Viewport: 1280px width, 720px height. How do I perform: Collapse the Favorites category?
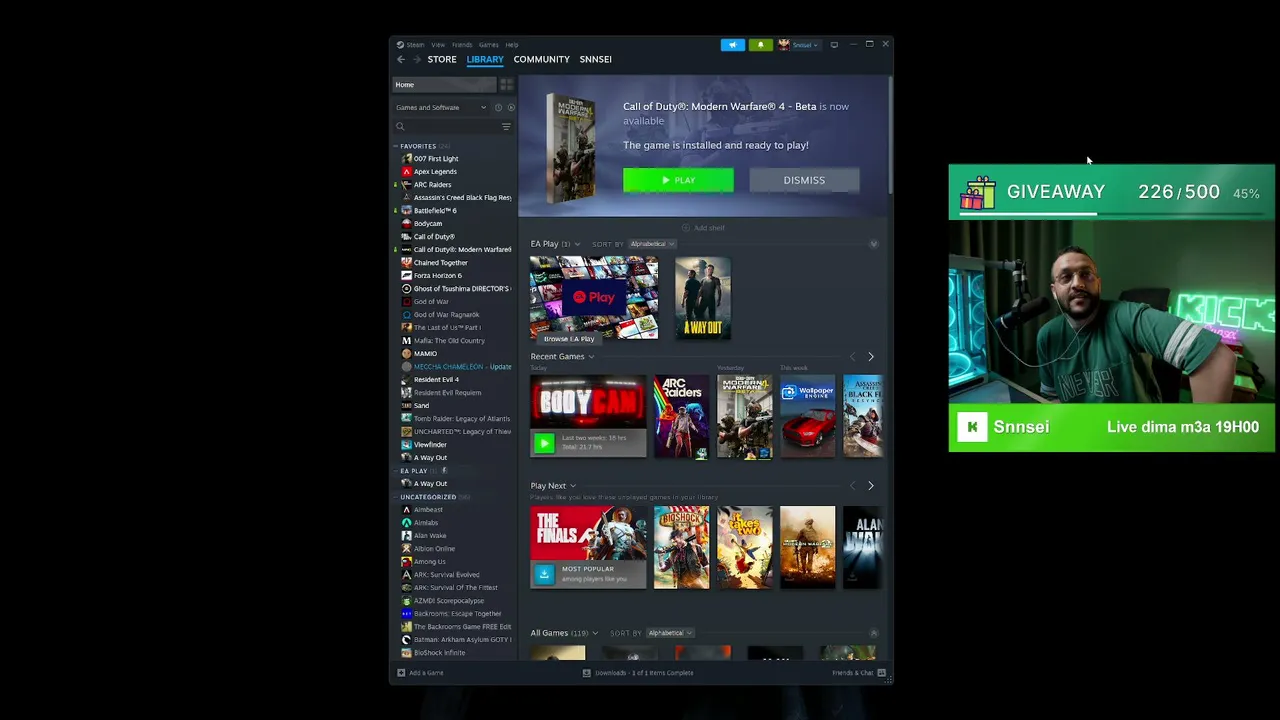tap(395, 146)
